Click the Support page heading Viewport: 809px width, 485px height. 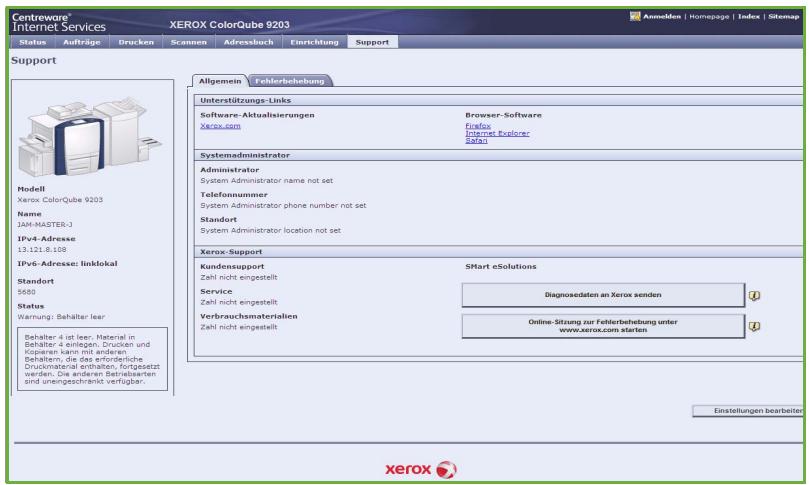(x=34, y=60)
